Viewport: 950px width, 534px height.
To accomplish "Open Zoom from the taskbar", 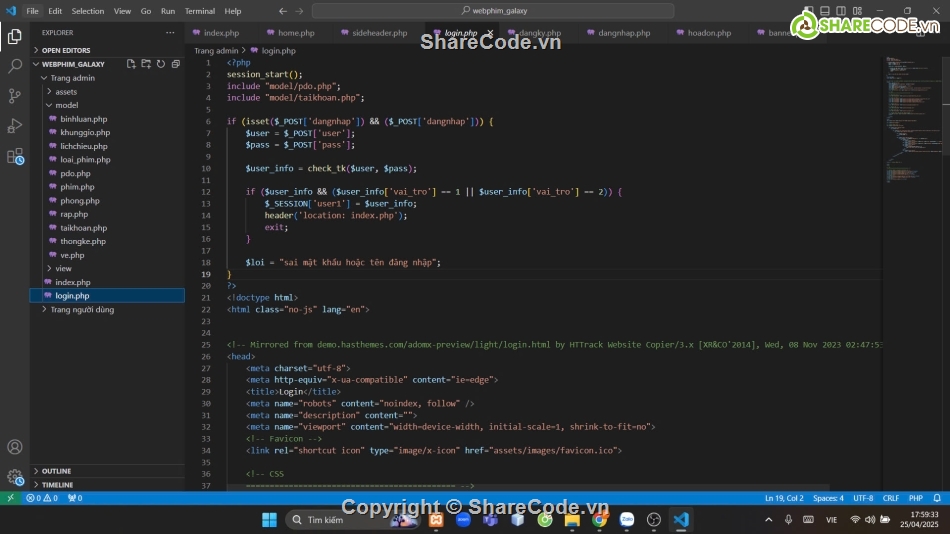I will (x=463, y=520).
